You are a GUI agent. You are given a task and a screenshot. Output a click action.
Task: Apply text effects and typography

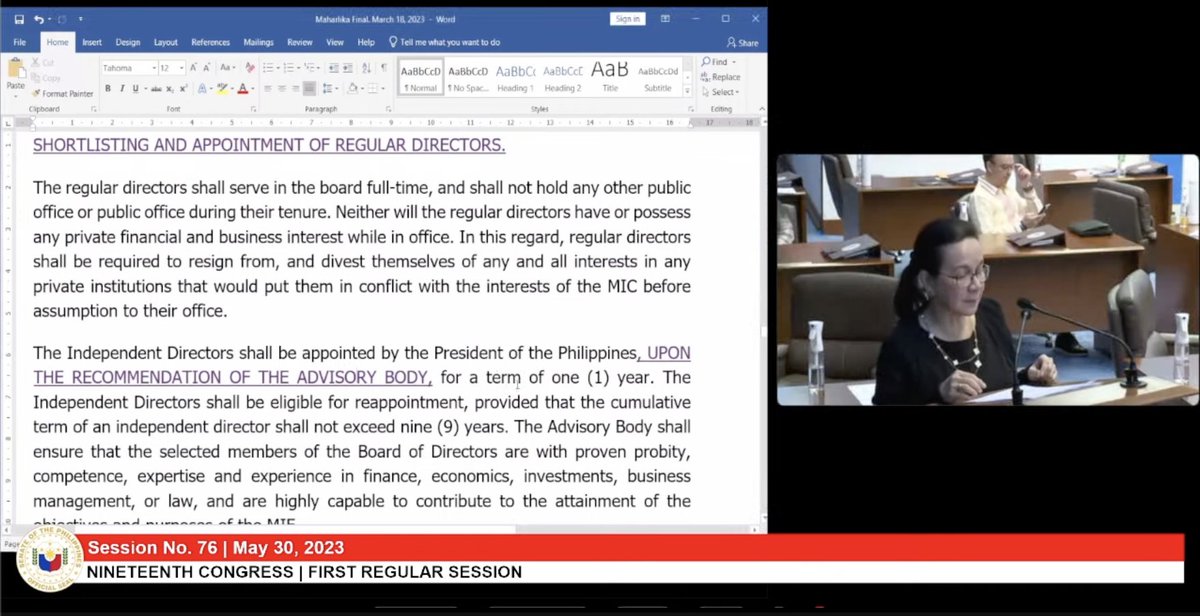[x=202, y=89]
